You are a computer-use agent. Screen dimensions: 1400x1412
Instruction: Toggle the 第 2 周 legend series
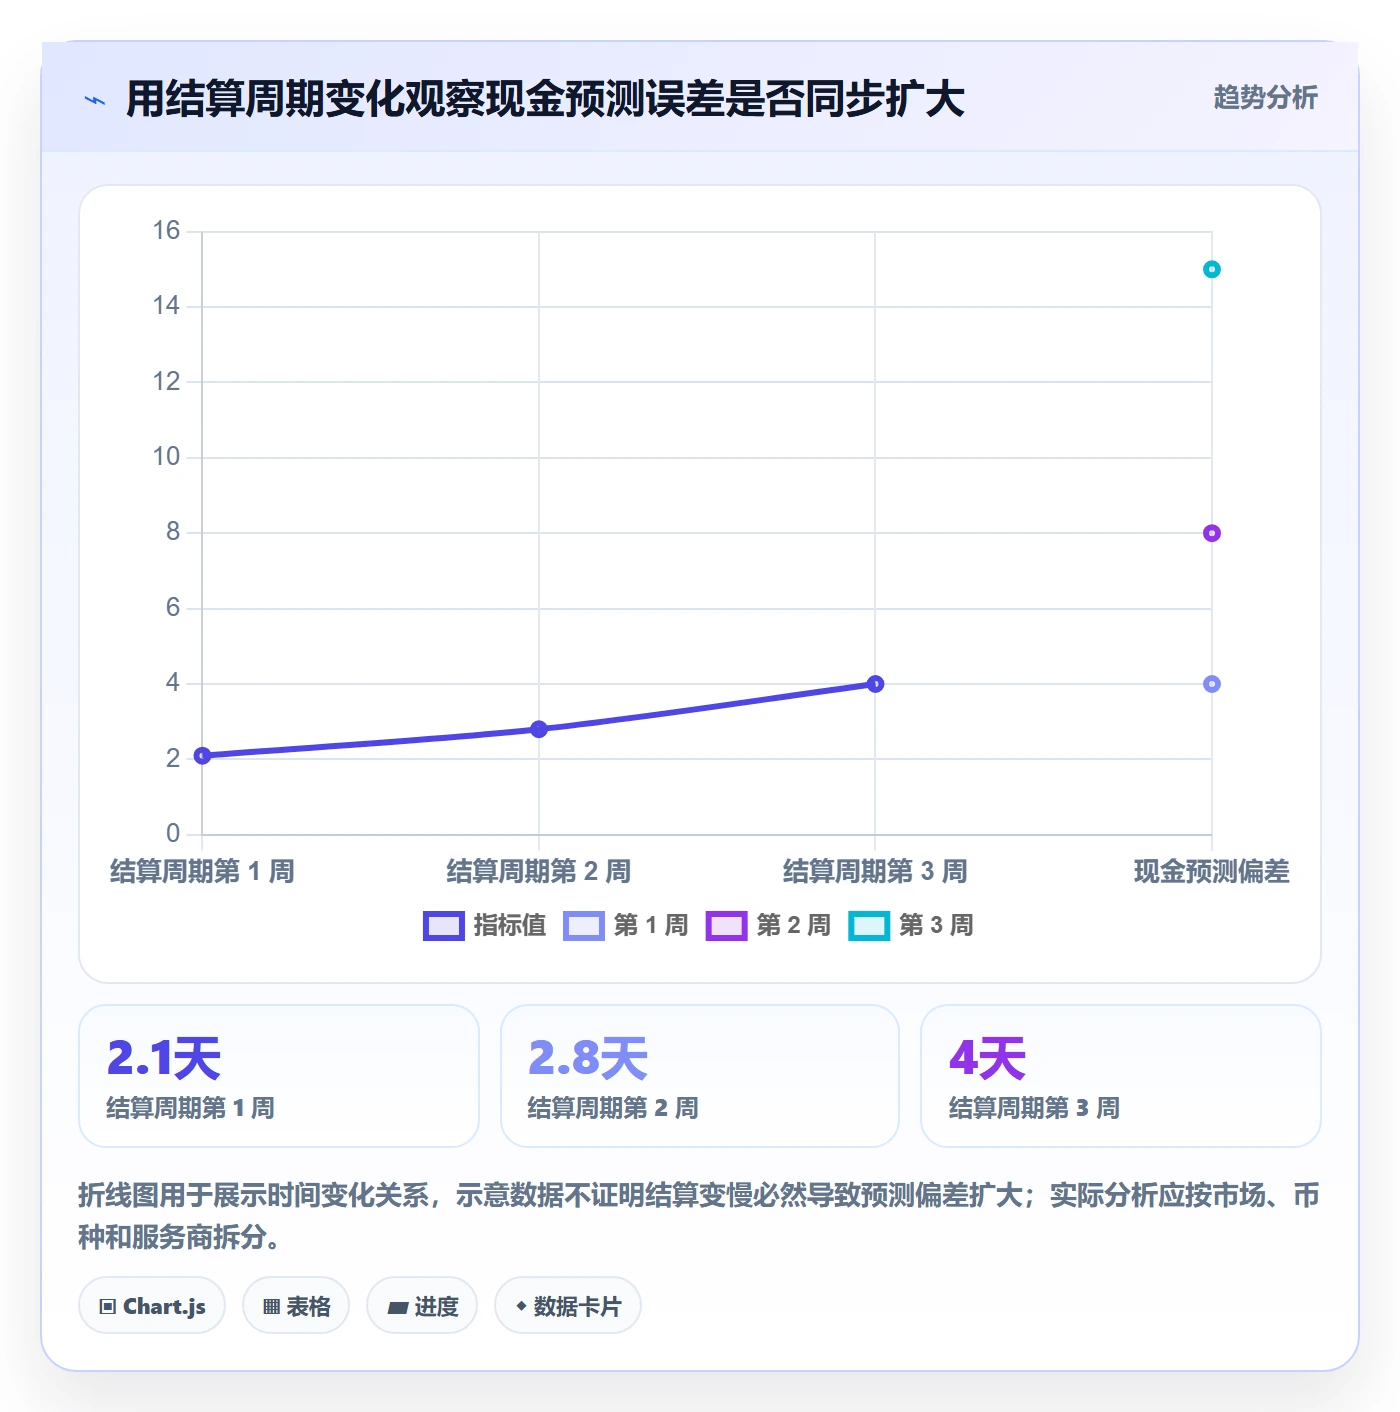[768, 926]
